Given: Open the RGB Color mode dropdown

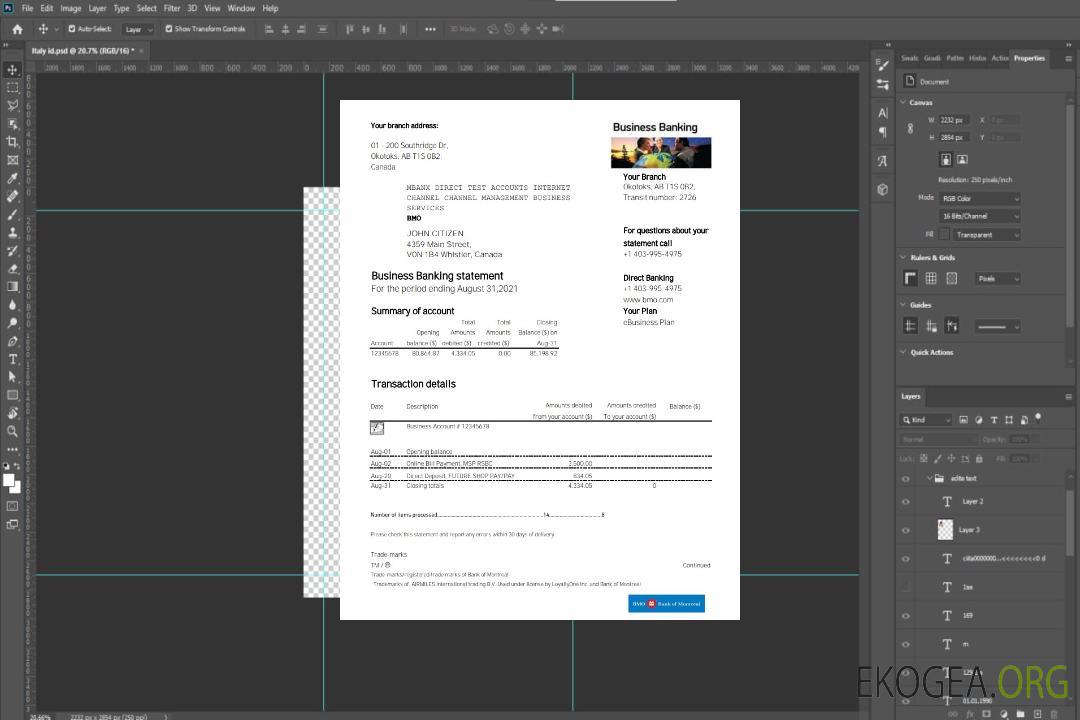Looking at the screenshot, I should click(x=979, y=198).
